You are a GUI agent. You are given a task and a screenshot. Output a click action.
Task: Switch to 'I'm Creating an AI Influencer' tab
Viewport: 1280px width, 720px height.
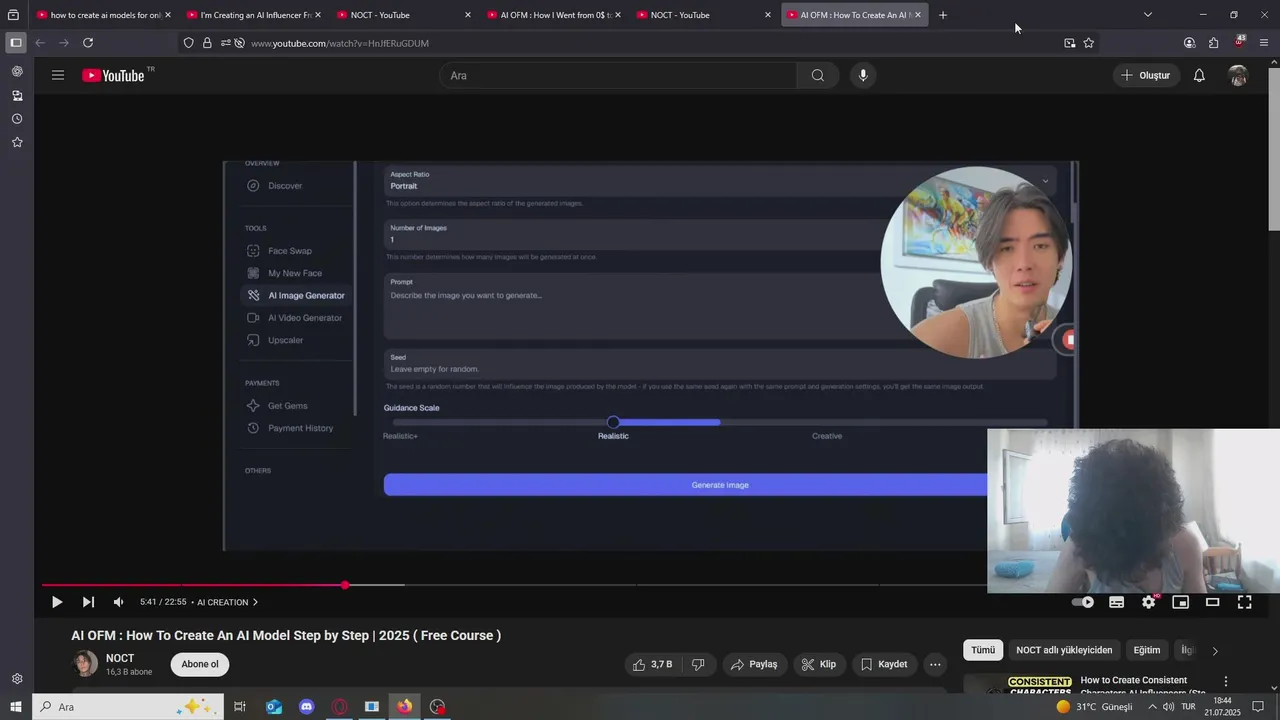click(x=254, y=15)
